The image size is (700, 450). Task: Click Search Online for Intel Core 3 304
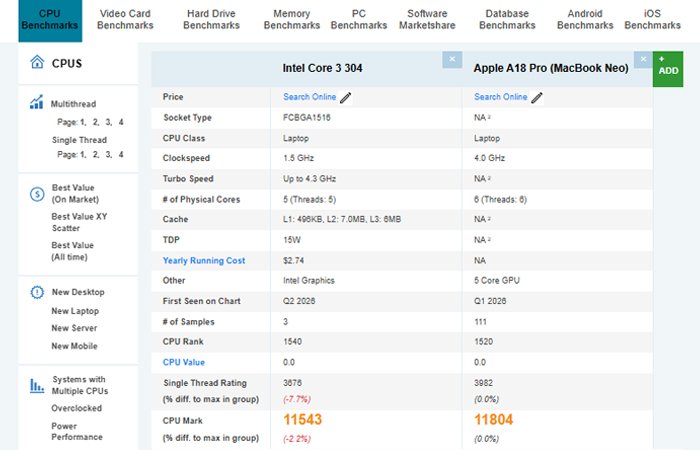coord(309,97)
